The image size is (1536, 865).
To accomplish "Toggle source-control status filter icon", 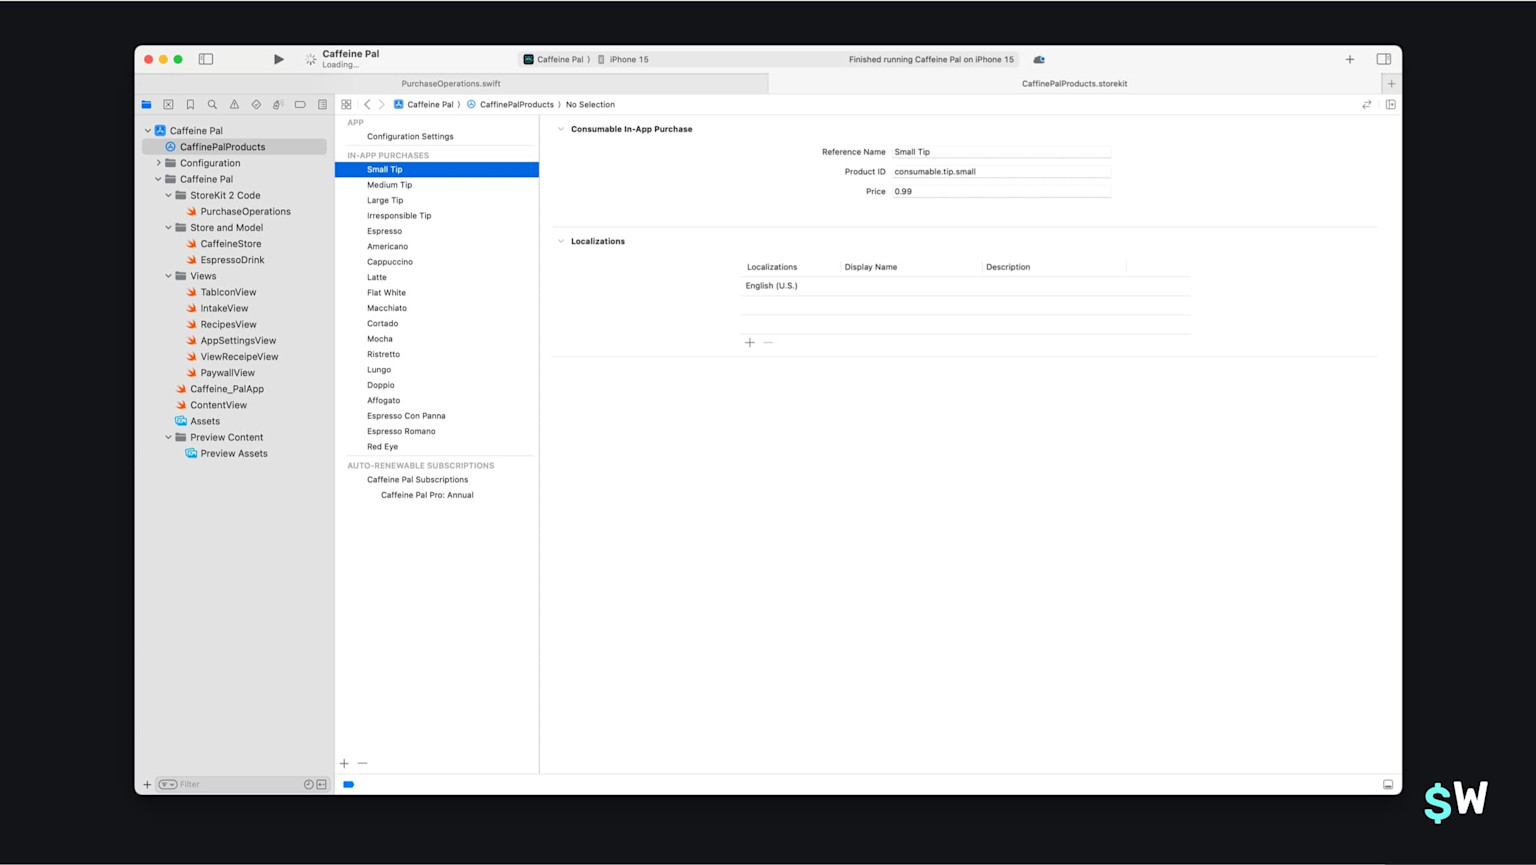I will pyautogui.click(x=321, y=784).
